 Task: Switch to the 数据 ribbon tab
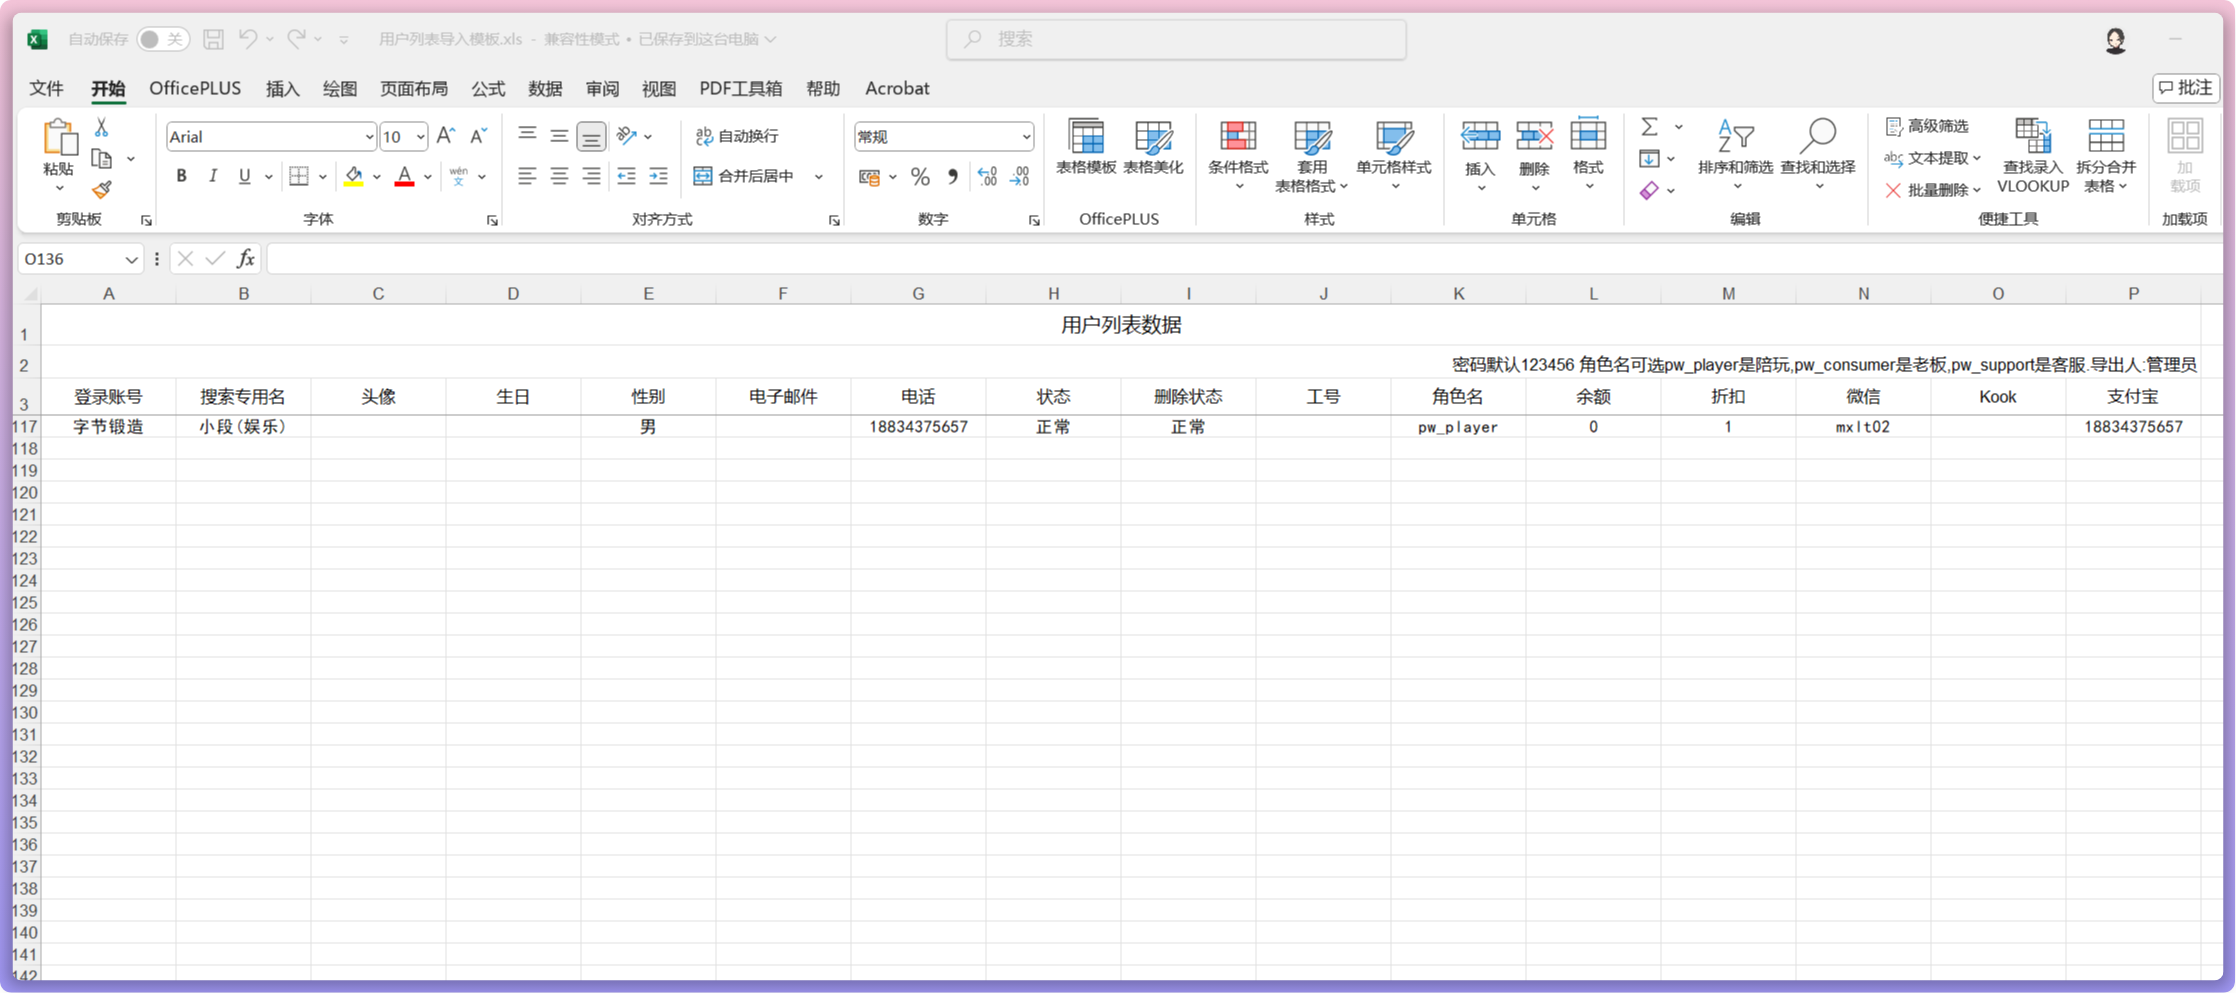(543, 88)
